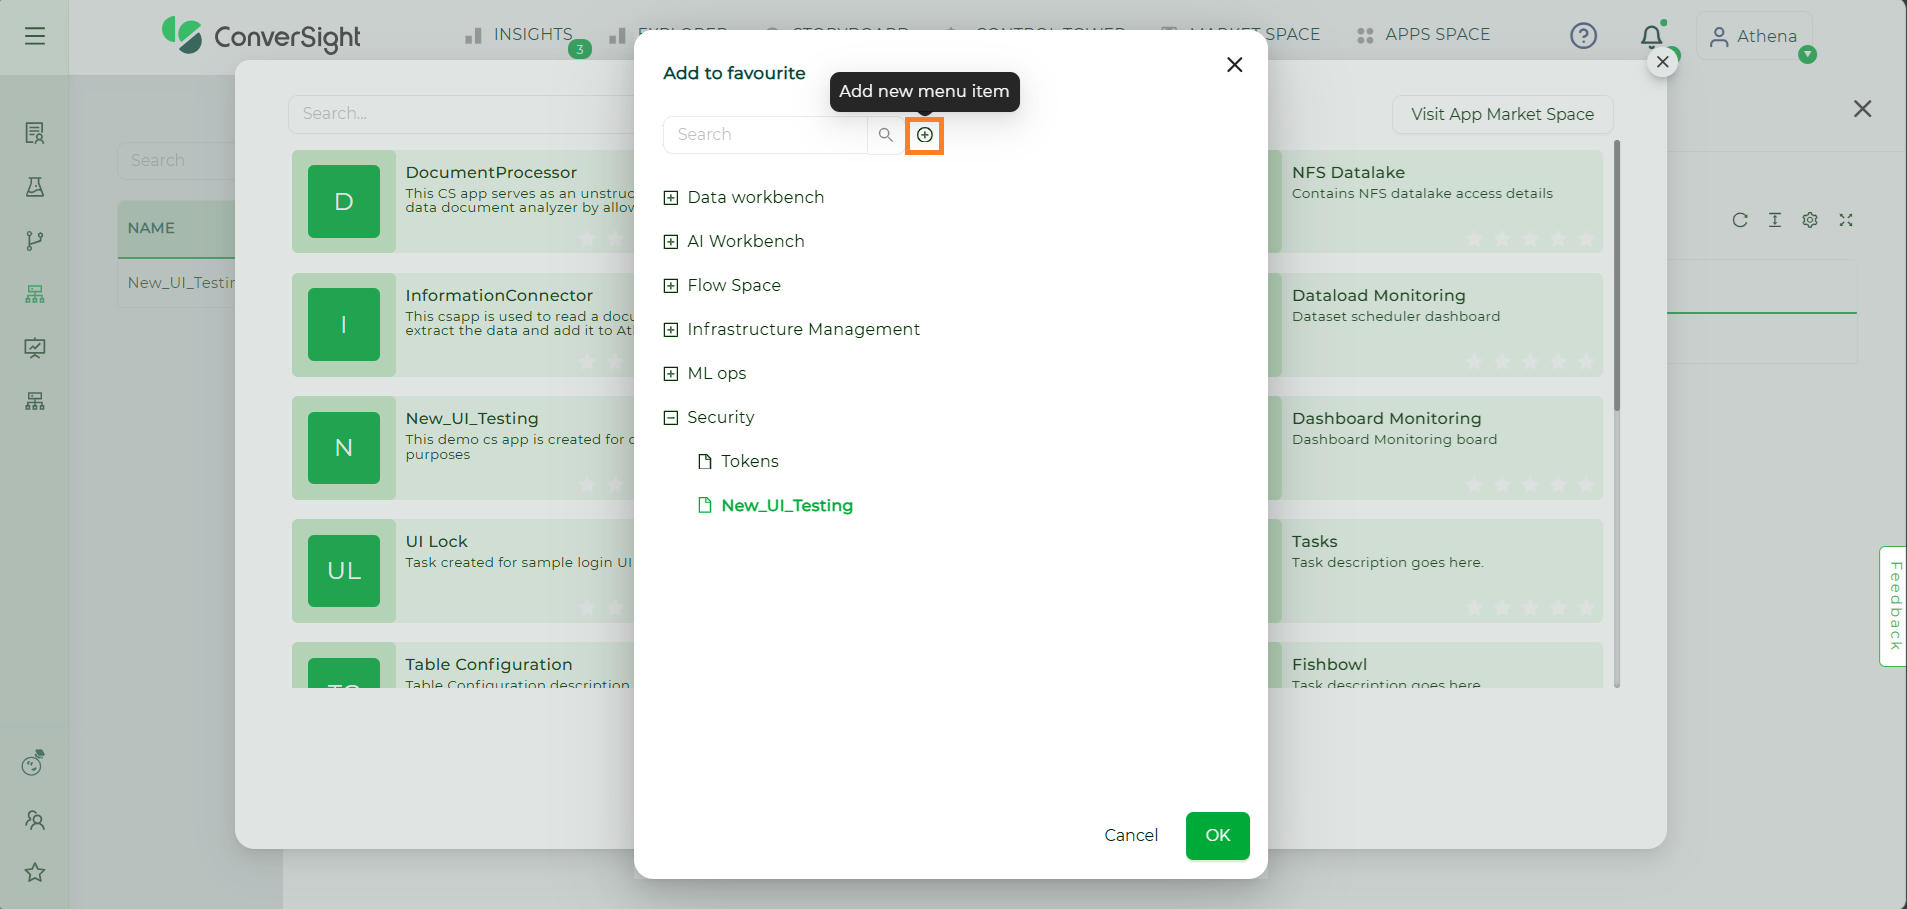Open the NFS Datalake card
Image resolution: width=1907 pixels, height=909 pixels.
pos(1436,201)
